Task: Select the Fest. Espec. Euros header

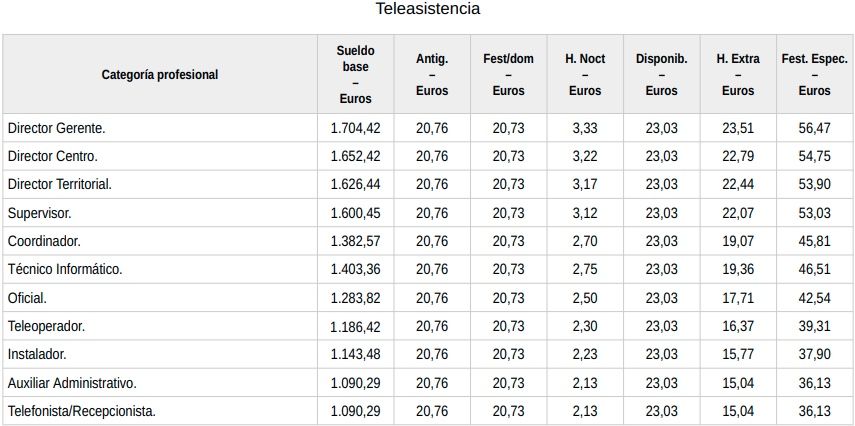Action: click(x=814, y=75)
